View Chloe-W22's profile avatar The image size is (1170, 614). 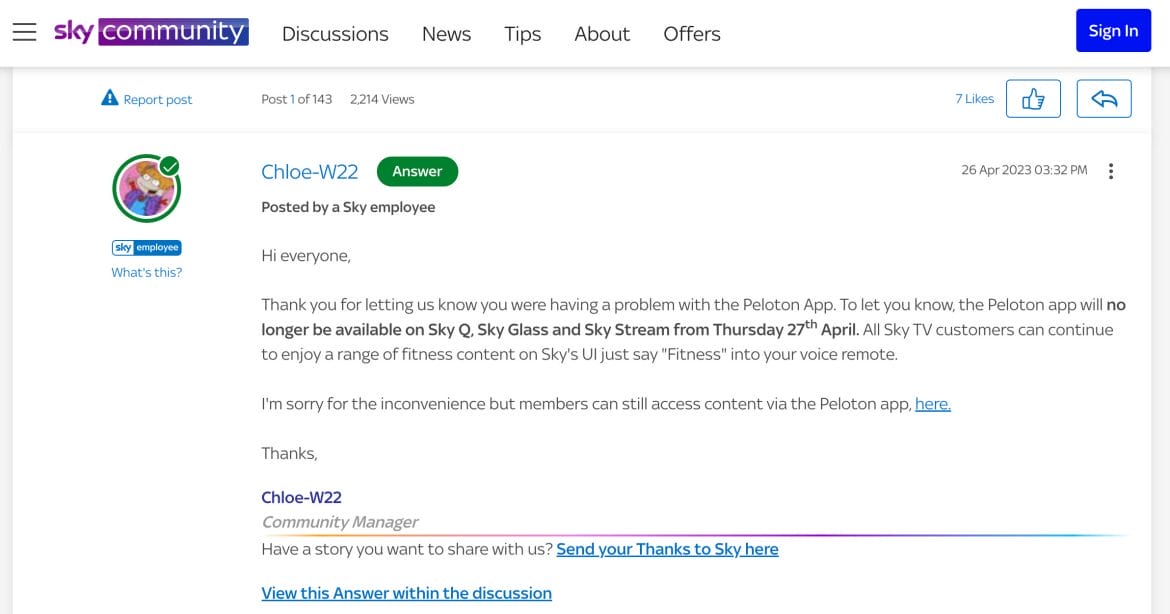(146, 189)
